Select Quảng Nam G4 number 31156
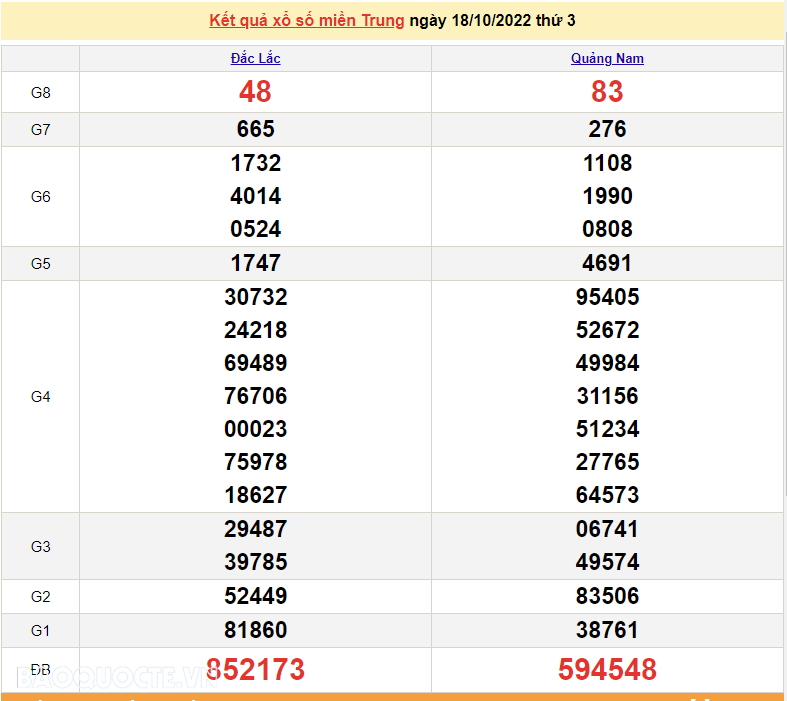The image size is (787, 701). coord(607,396)
